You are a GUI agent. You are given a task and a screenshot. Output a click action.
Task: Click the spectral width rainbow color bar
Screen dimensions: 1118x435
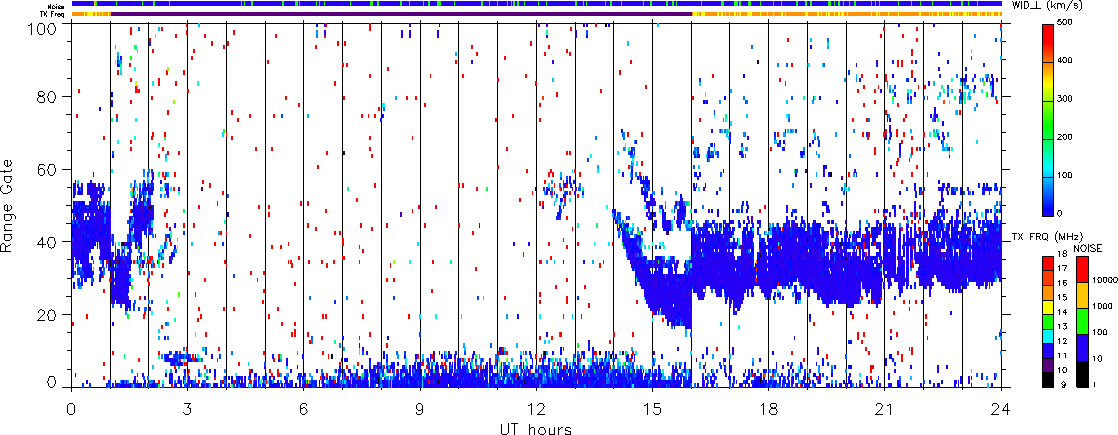pyautogui.click(x=1048, y=120)
